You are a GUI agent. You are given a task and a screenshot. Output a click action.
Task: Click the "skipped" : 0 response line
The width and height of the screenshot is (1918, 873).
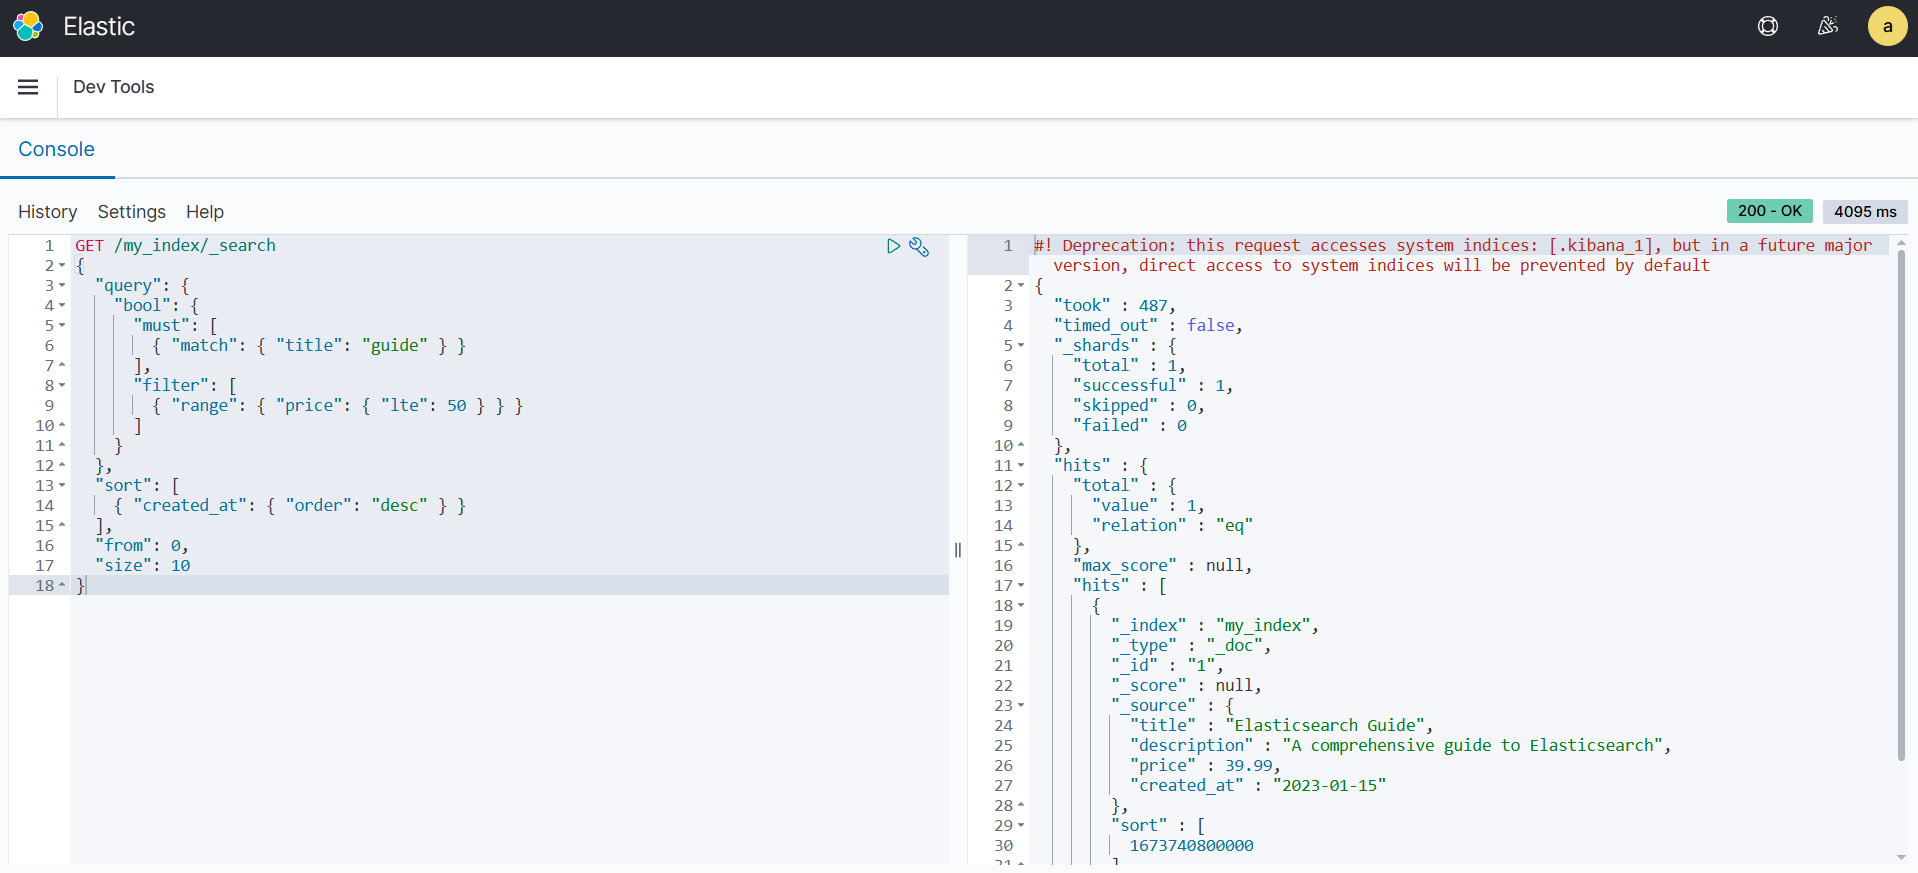click(x=1138, y=406)
